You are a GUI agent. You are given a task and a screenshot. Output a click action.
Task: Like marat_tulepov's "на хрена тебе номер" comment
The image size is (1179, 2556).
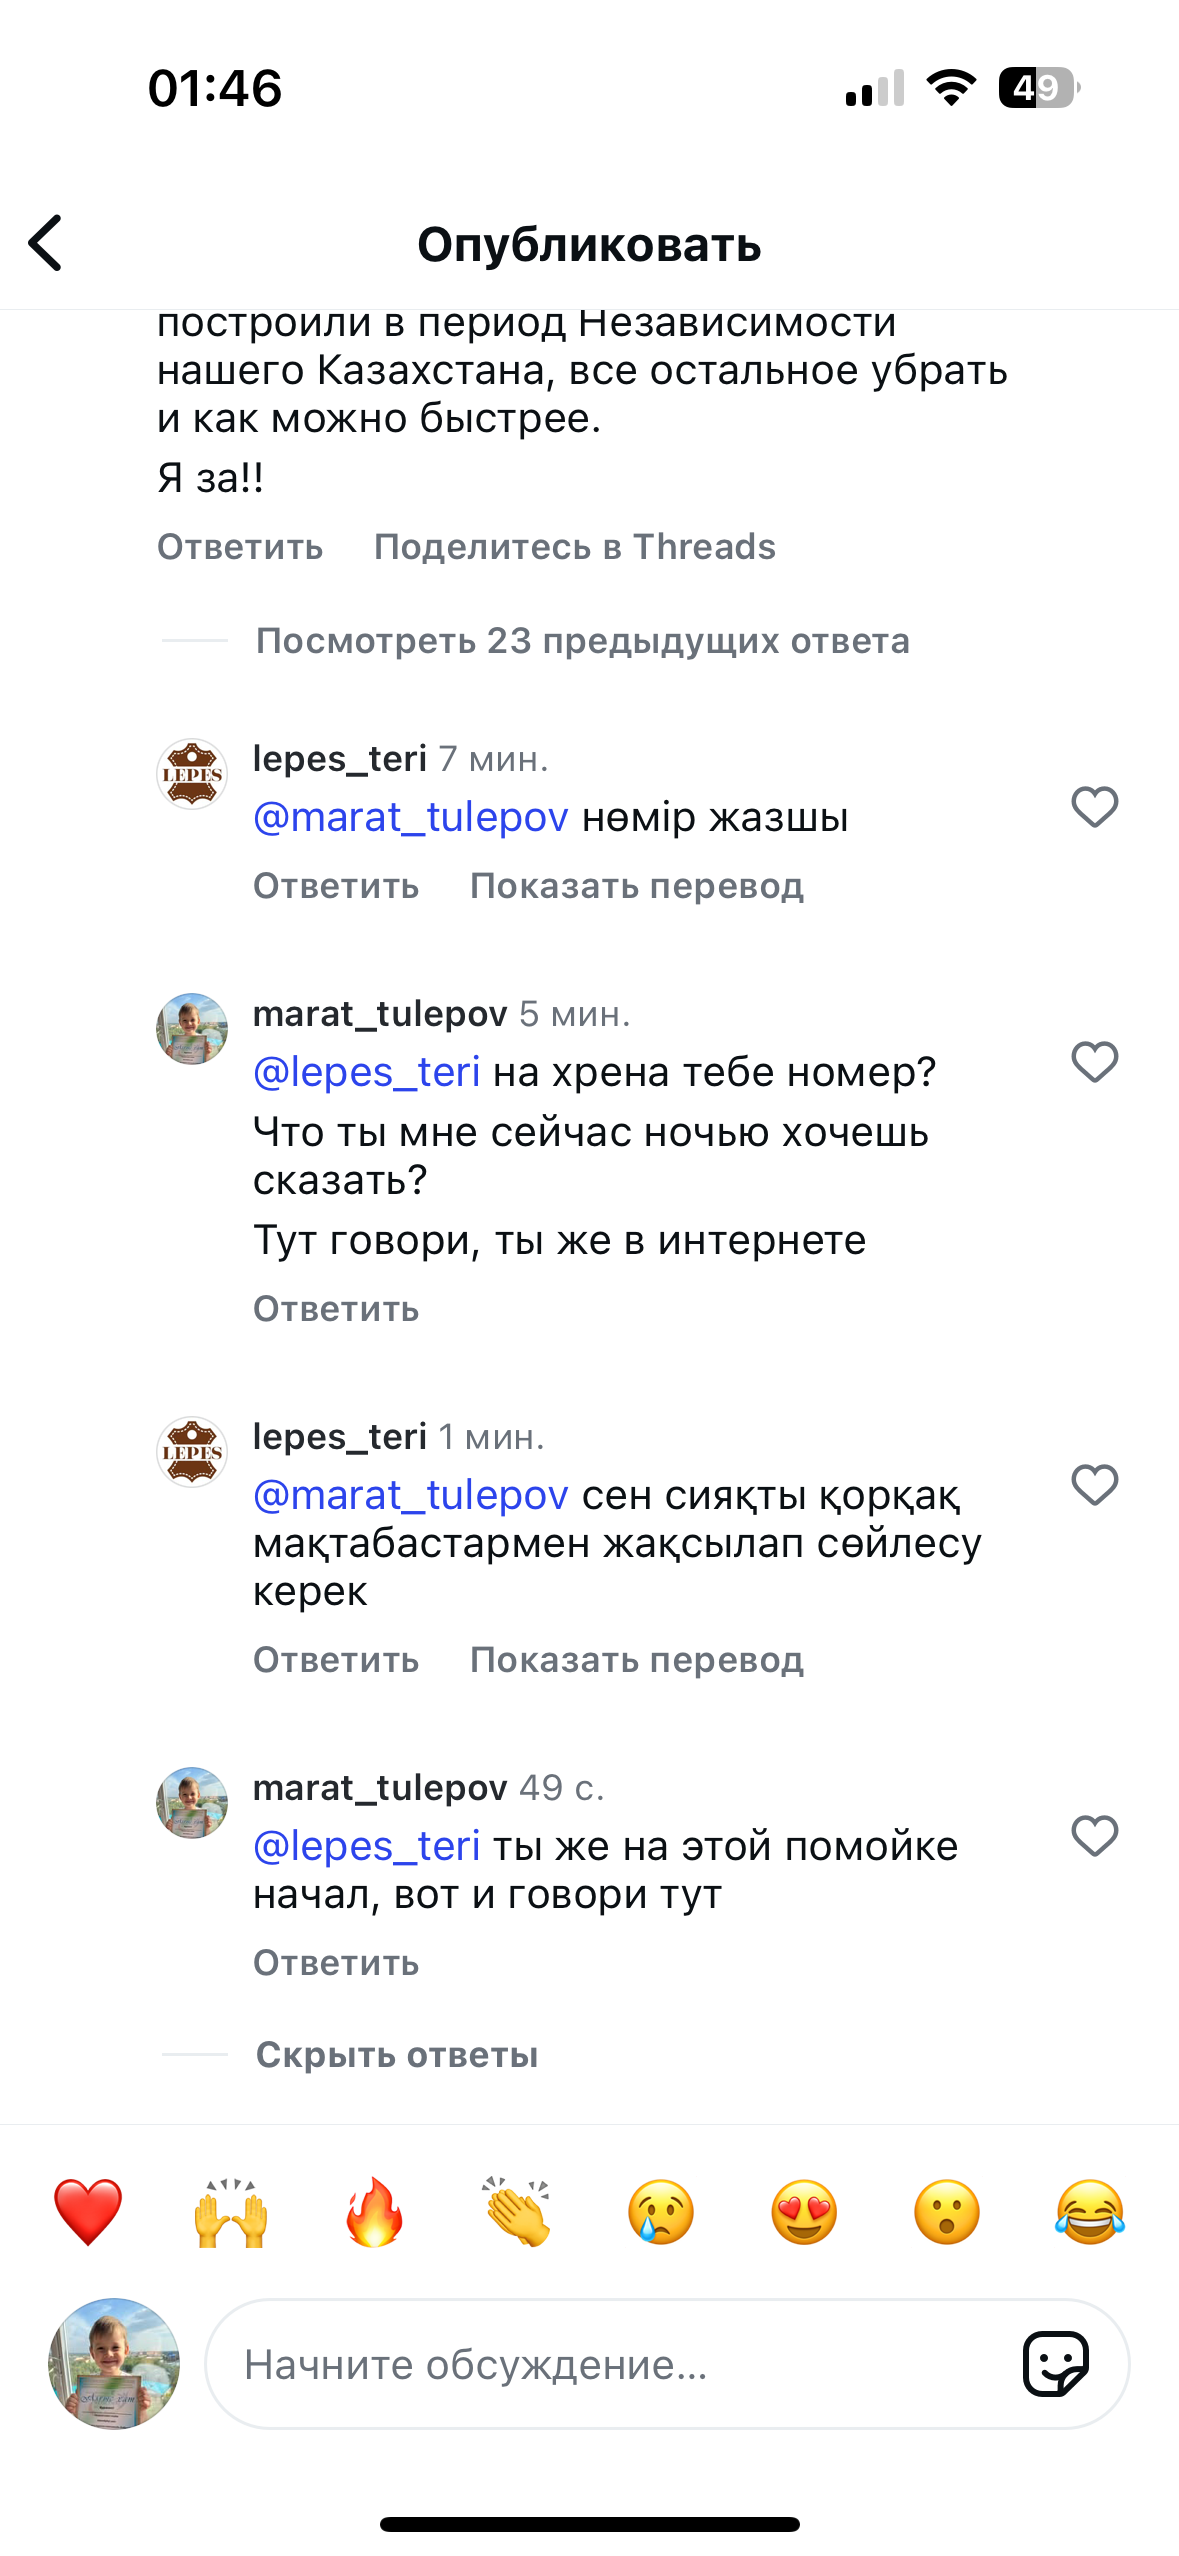(1094, 1062)
